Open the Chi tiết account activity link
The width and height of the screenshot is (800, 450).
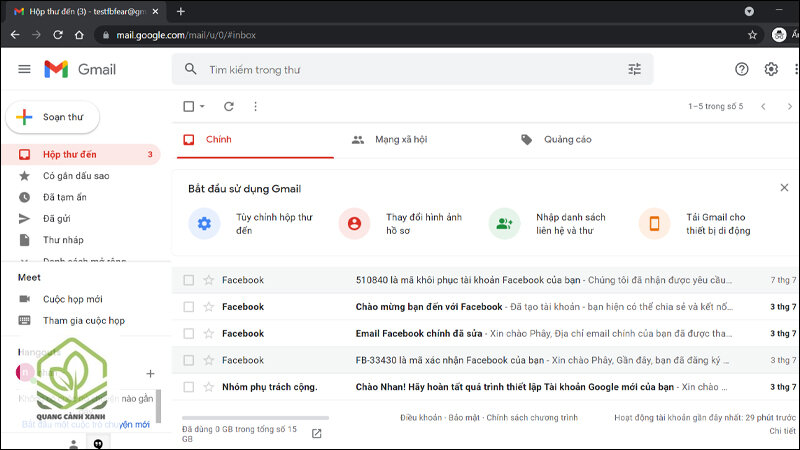782,431
